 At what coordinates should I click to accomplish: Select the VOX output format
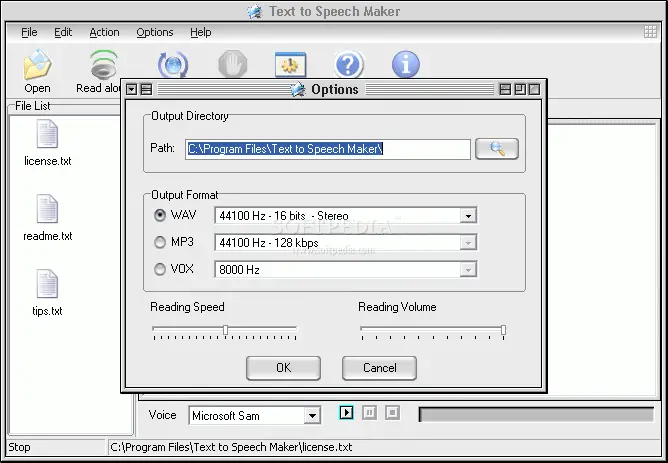160,269
